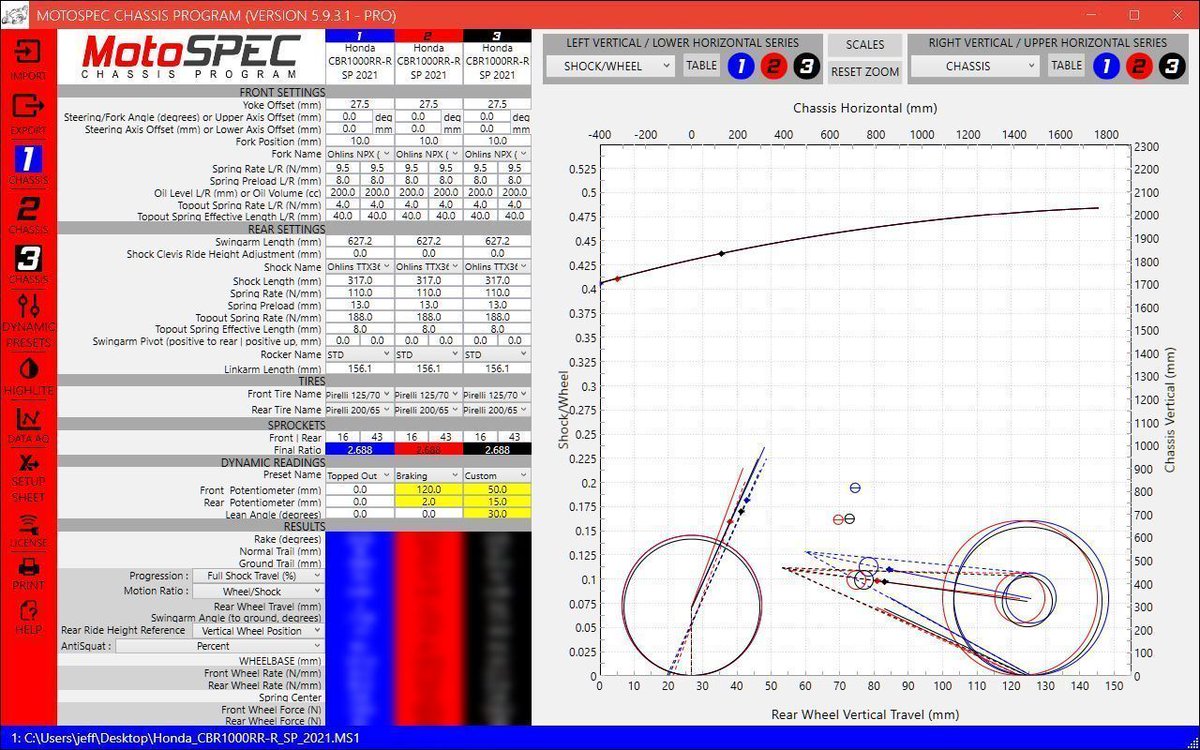Toggle blue series 1 on left vertical axis
Screen dimensions: 1200x750
pyautogui.click(x=740, y=66)
